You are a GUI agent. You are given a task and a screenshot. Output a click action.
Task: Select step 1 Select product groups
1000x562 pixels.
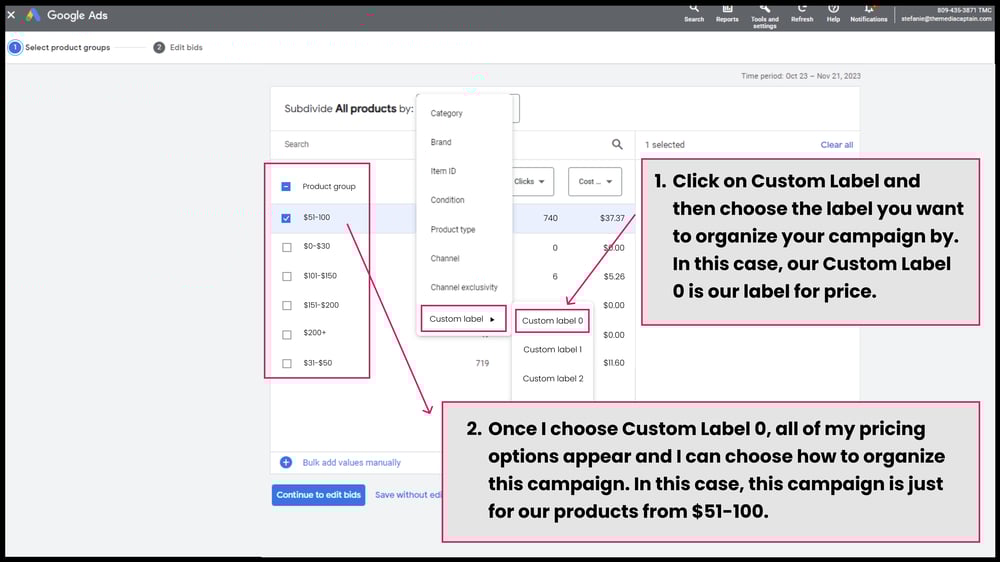[59, 47]
